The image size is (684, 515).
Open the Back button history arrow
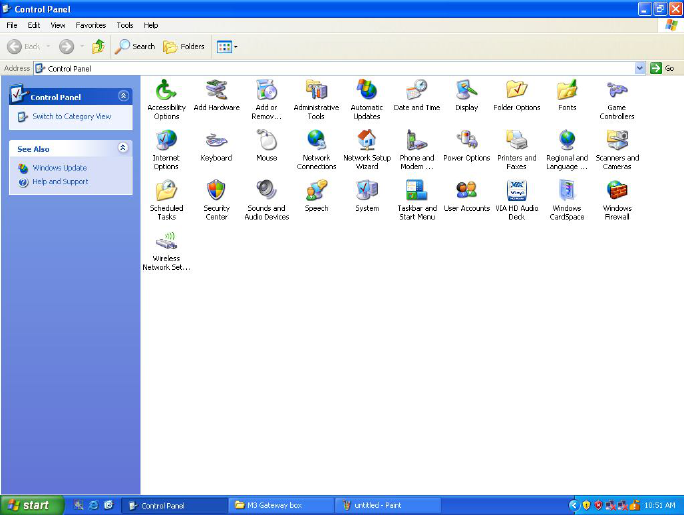[48, 46]
